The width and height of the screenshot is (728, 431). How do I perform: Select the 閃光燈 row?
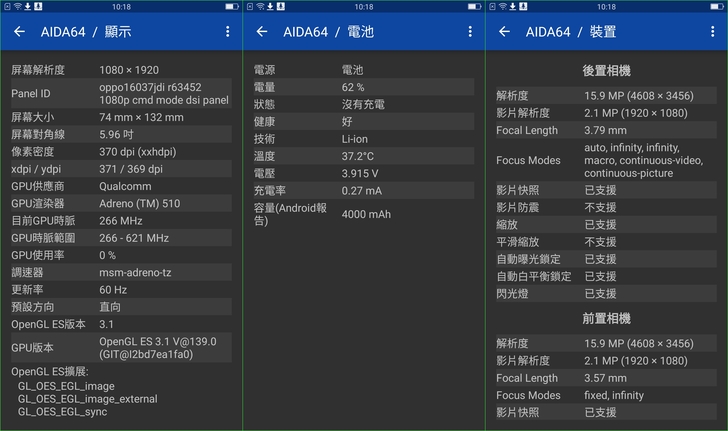pyautogui.click(x=606, y=294)
